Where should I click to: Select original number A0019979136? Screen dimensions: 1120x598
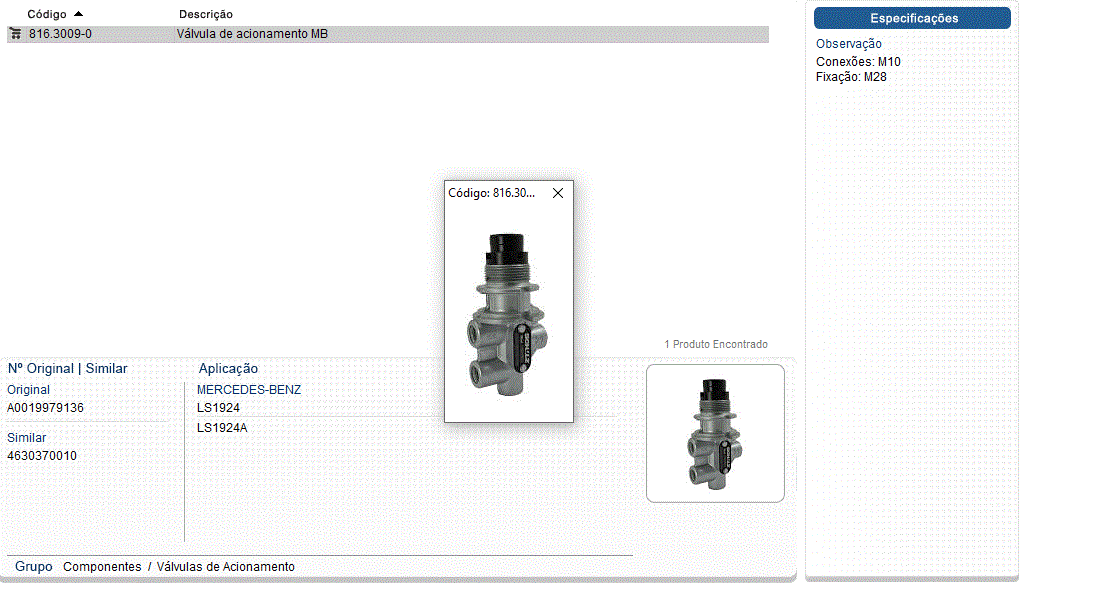click(45, 408)
